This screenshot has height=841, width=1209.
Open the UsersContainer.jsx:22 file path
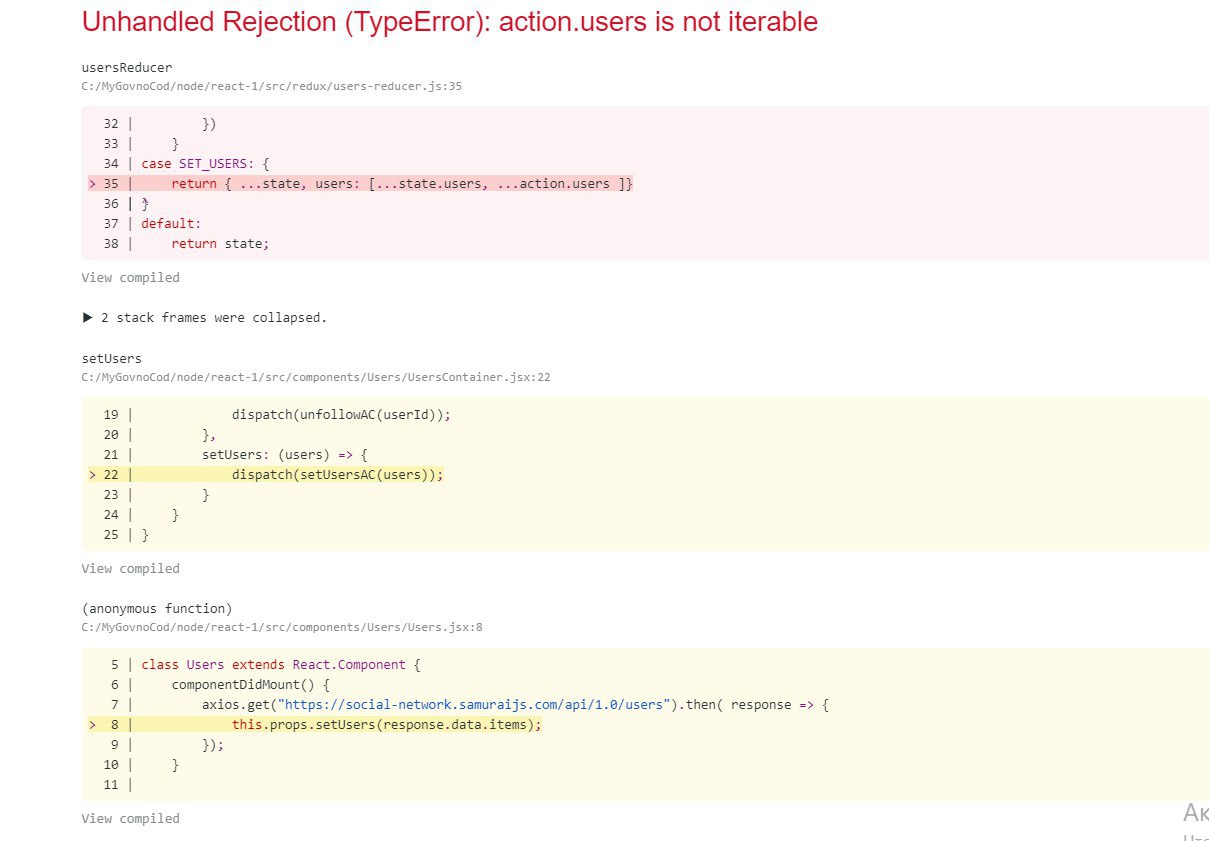[316, 378]
